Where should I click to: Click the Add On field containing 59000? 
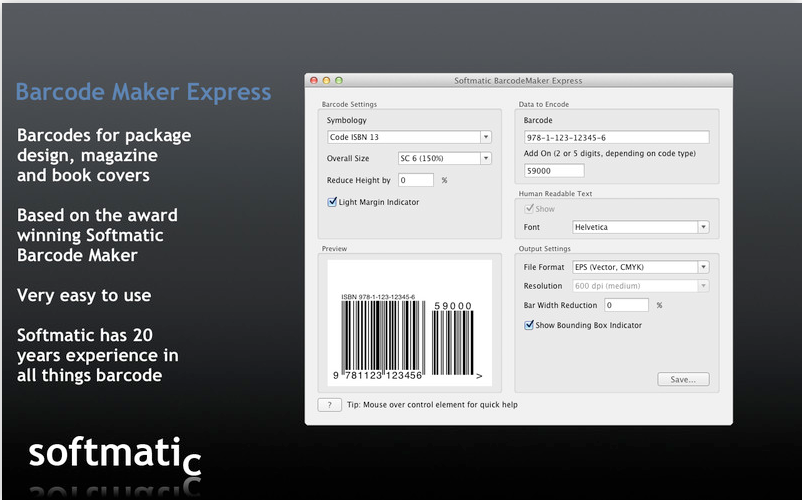[554, 171]
